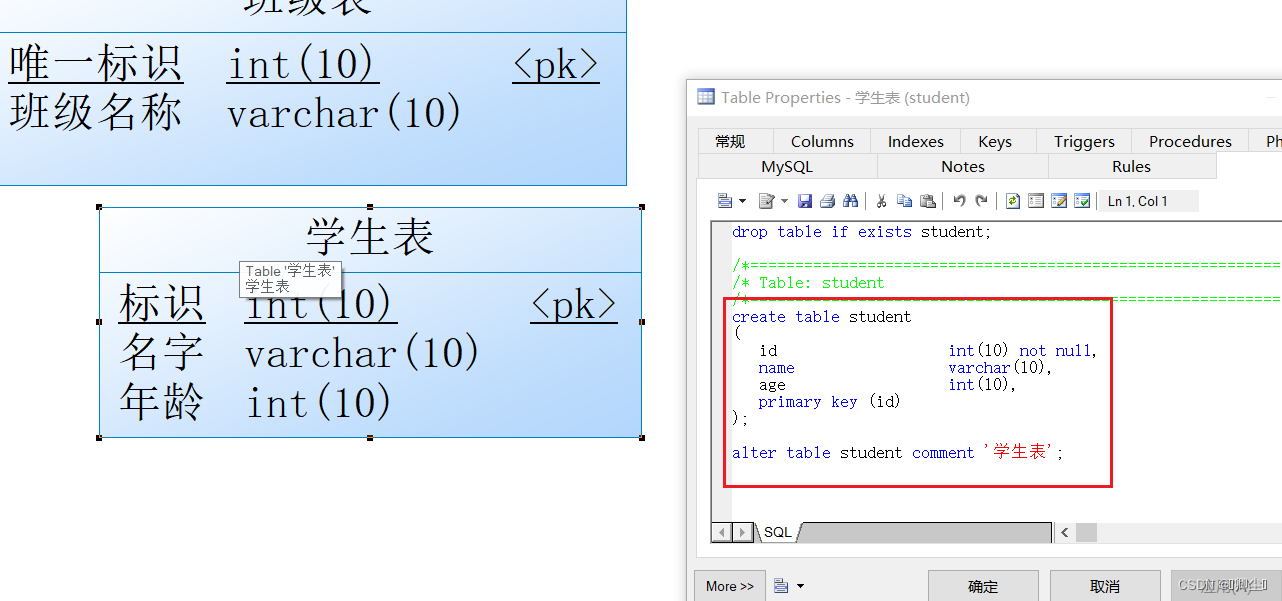Expand advanced options with More button
Viewport: 1282px width, 601px height.
729,586
